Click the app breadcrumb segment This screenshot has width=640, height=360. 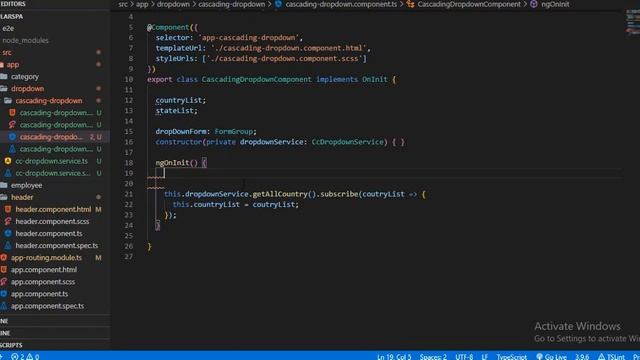(x=142, y=4)
